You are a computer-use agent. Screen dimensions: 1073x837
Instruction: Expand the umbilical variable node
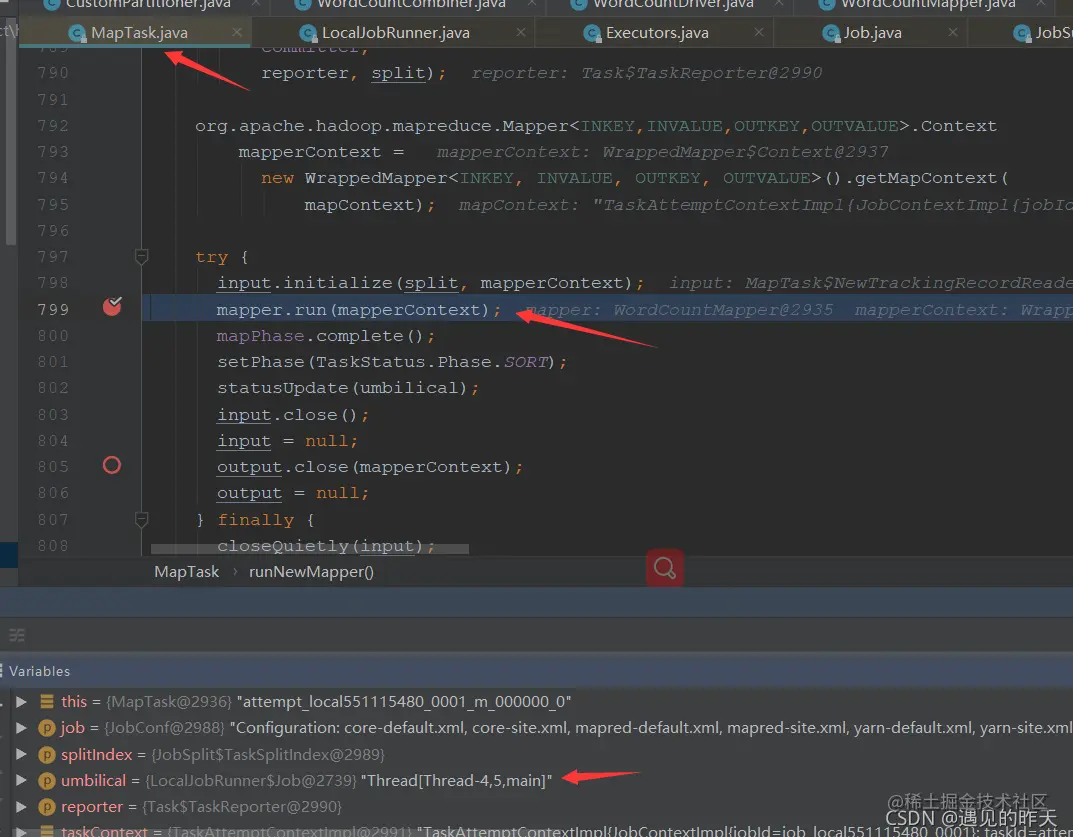[x=21, y=780]
